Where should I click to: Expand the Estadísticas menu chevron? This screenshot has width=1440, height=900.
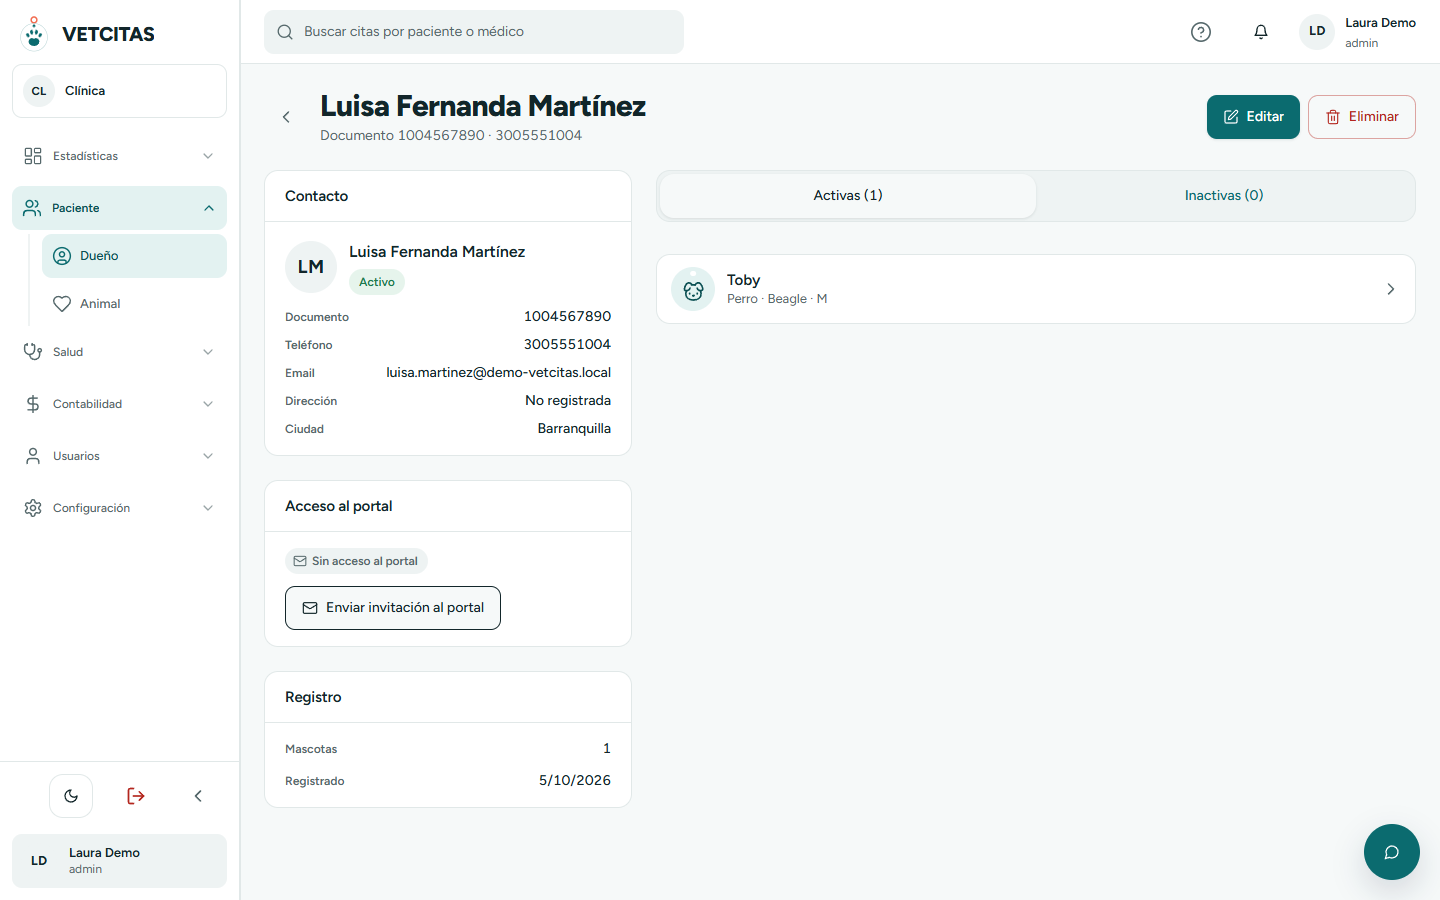tap(208, 156)
